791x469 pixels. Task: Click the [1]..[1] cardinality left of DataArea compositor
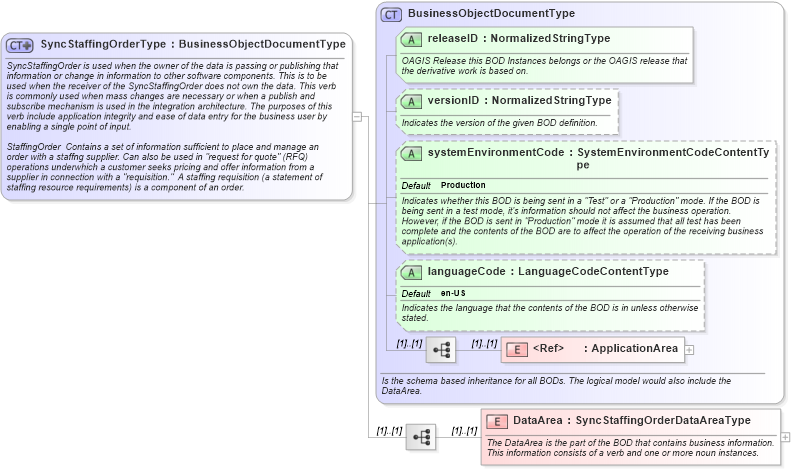point(389,431)
